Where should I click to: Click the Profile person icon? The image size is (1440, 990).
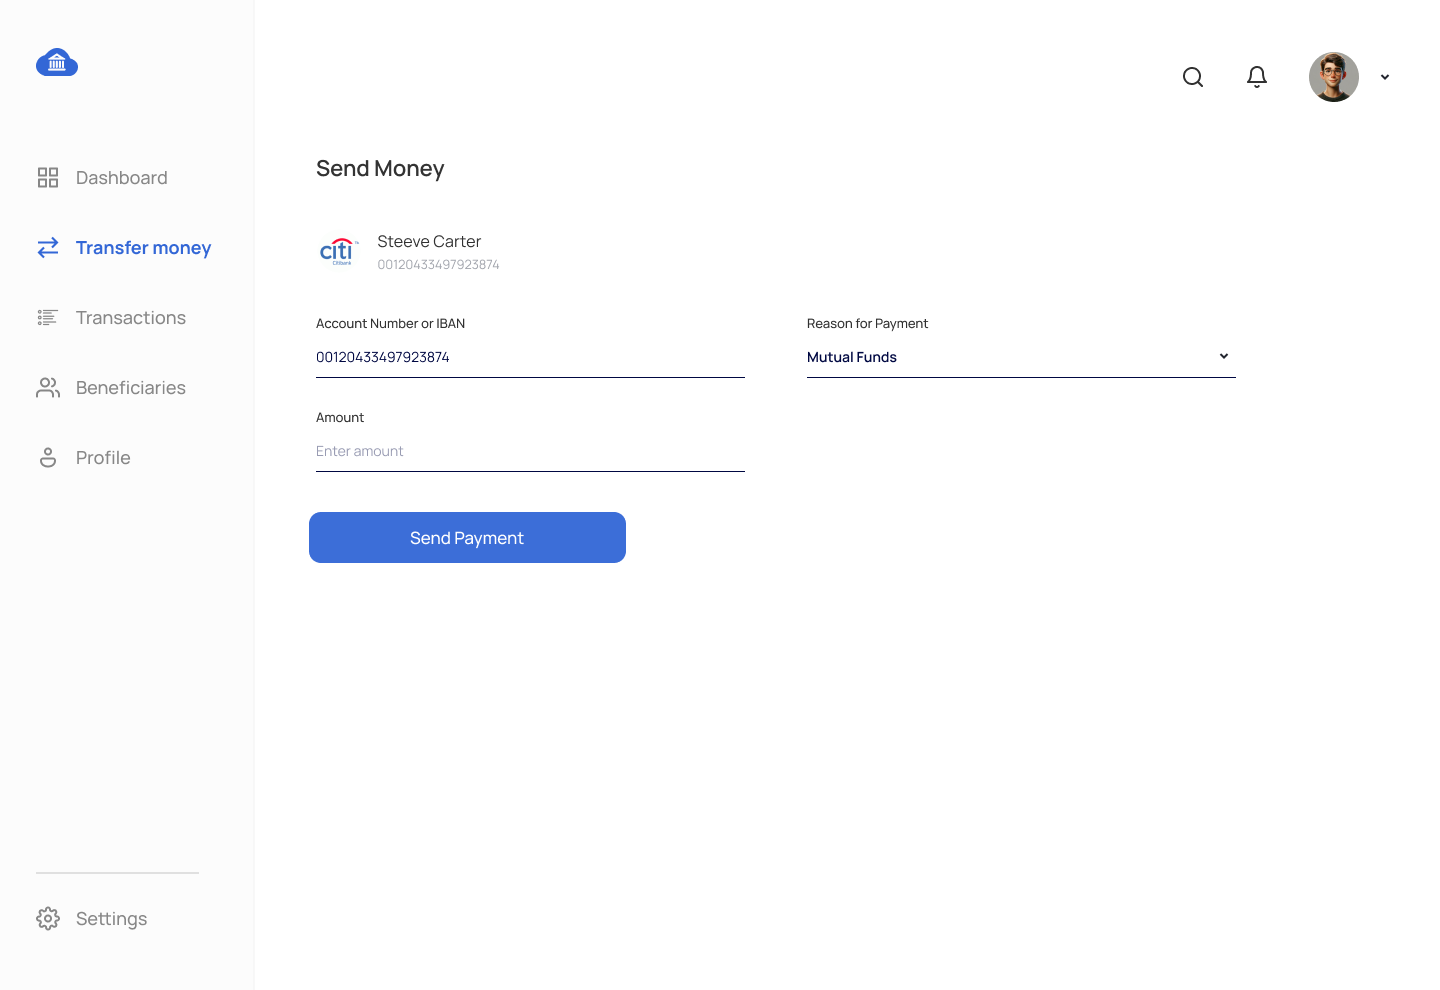tap(48, 458)
